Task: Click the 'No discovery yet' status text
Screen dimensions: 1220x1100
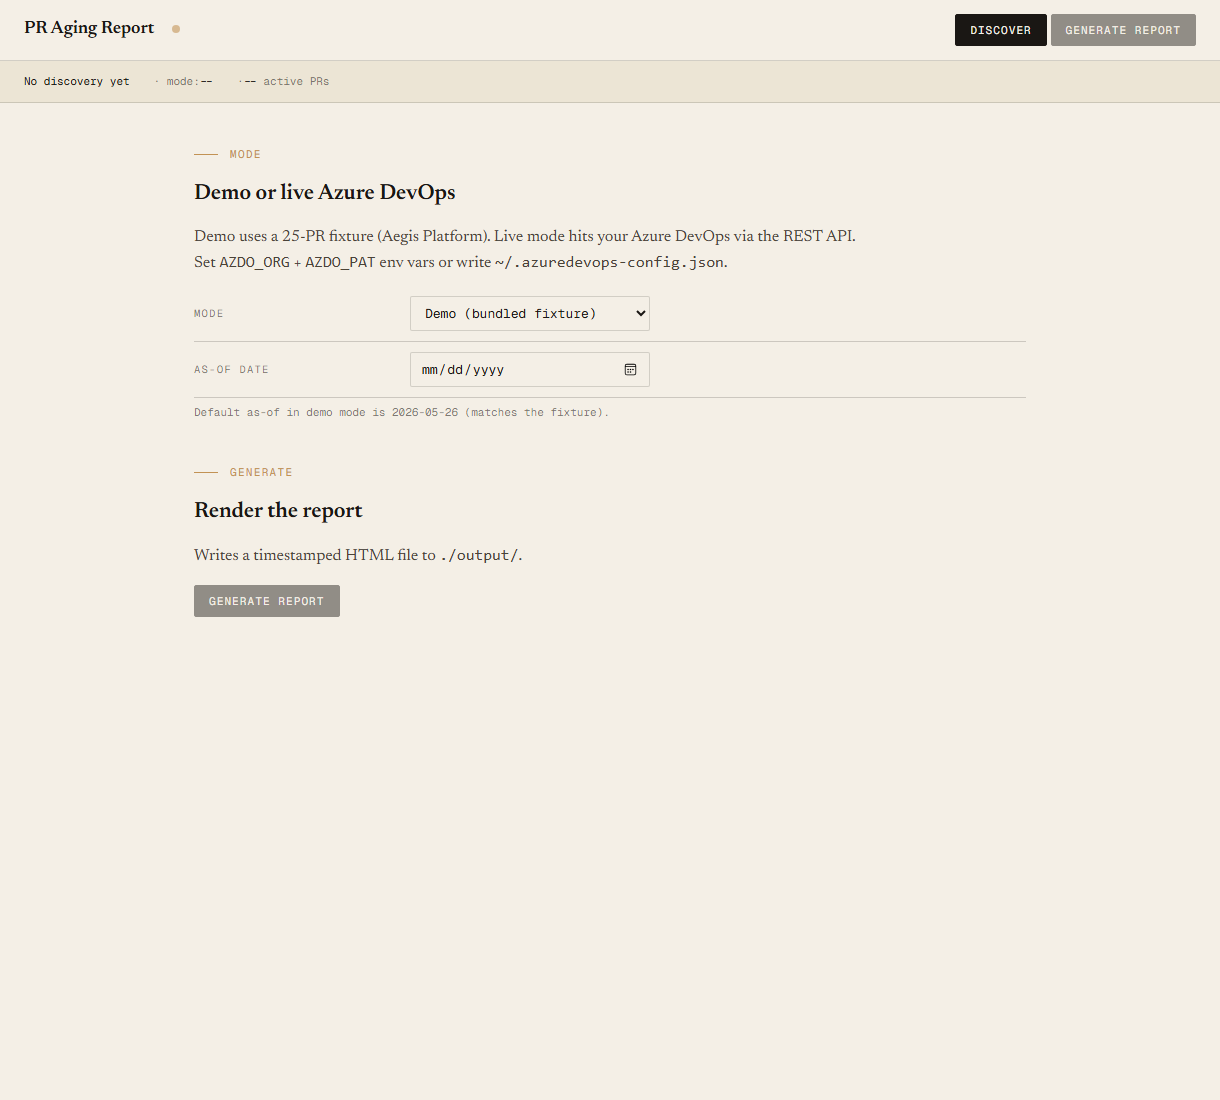Action: tap(77, 82)
